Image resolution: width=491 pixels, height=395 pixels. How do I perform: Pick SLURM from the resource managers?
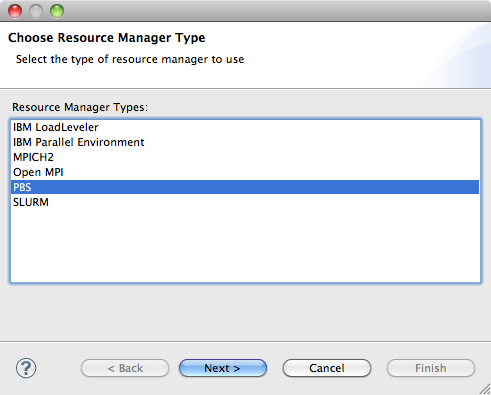coord(245,202)
